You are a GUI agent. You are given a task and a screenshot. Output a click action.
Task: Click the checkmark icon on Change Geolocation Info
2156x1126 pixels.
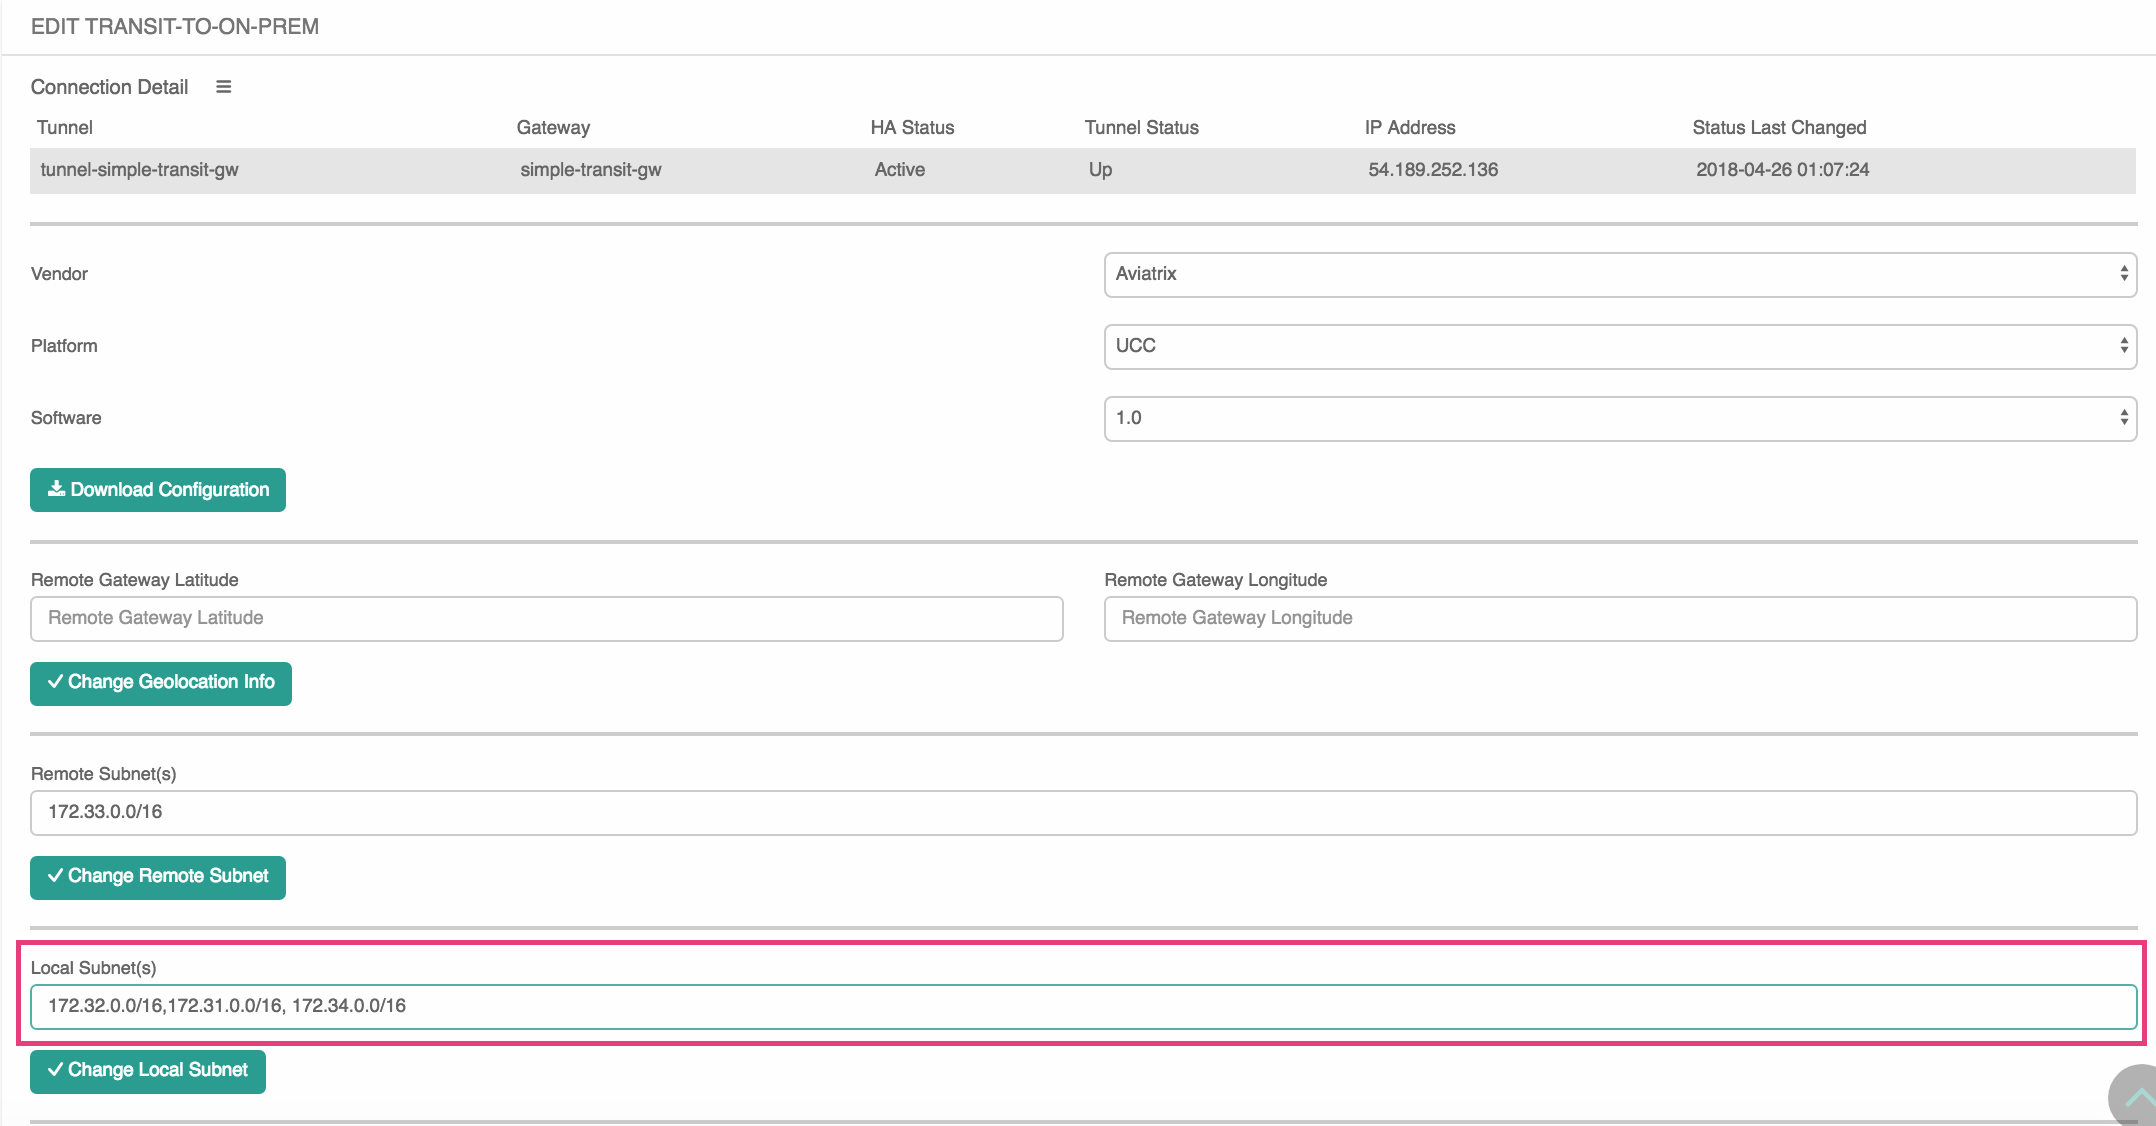click(57, 682)
